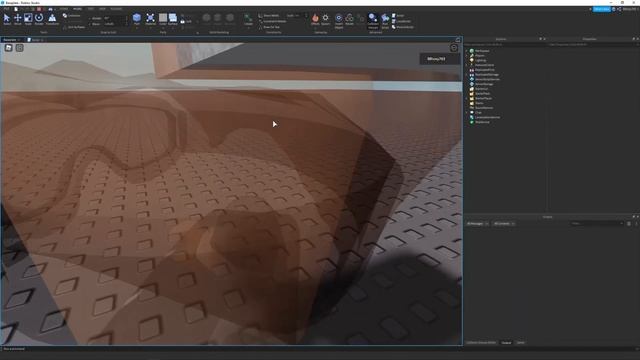The height and width of the screenshot is (360, 640).
Task: Pick the Rotate tool
Action: 39,19
